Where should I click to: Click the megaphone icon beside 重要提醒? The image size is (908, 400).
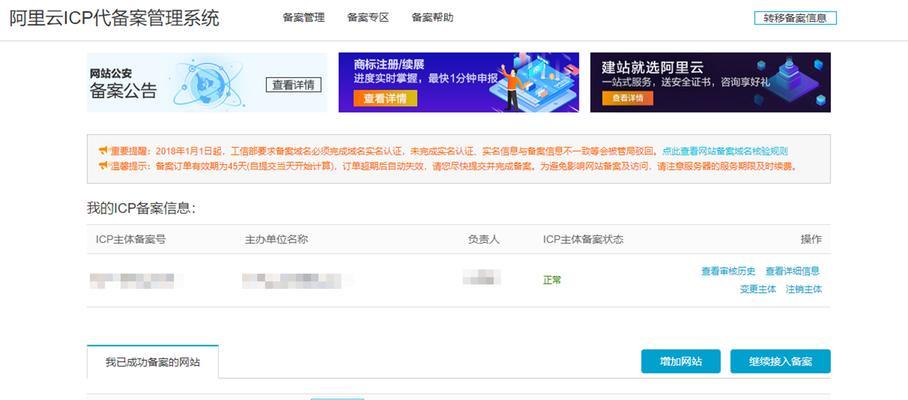(103, 151)
